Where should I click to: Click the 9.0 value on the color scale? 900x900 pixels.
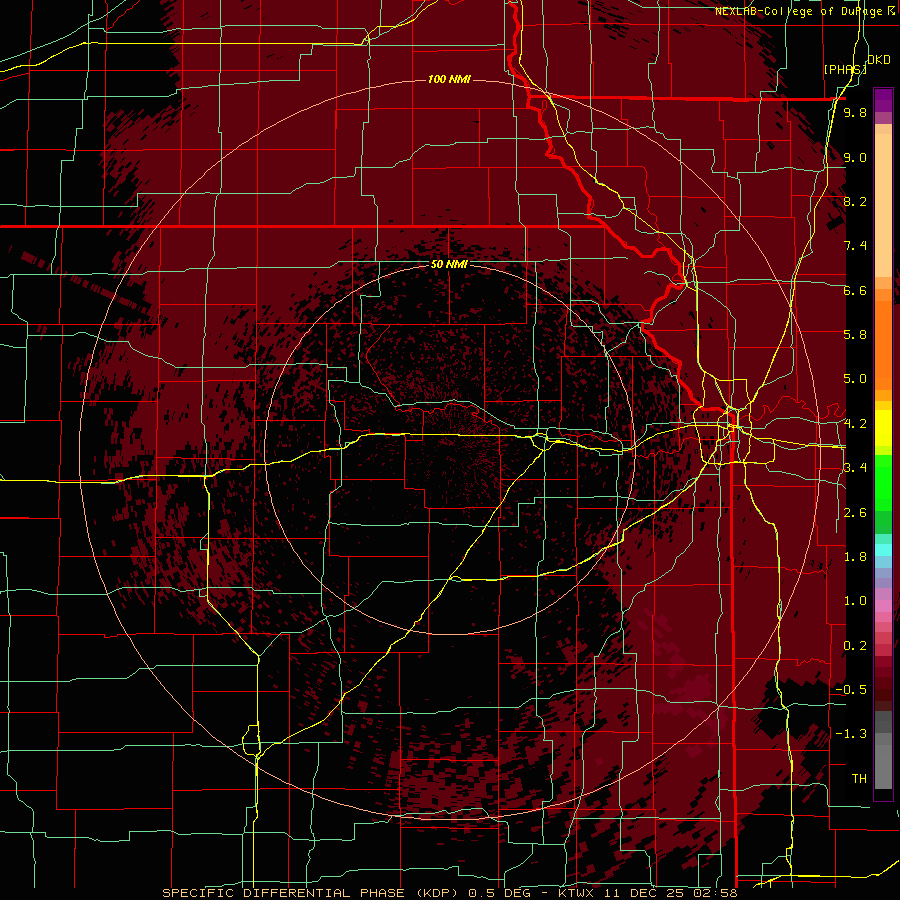click(855, 157)
